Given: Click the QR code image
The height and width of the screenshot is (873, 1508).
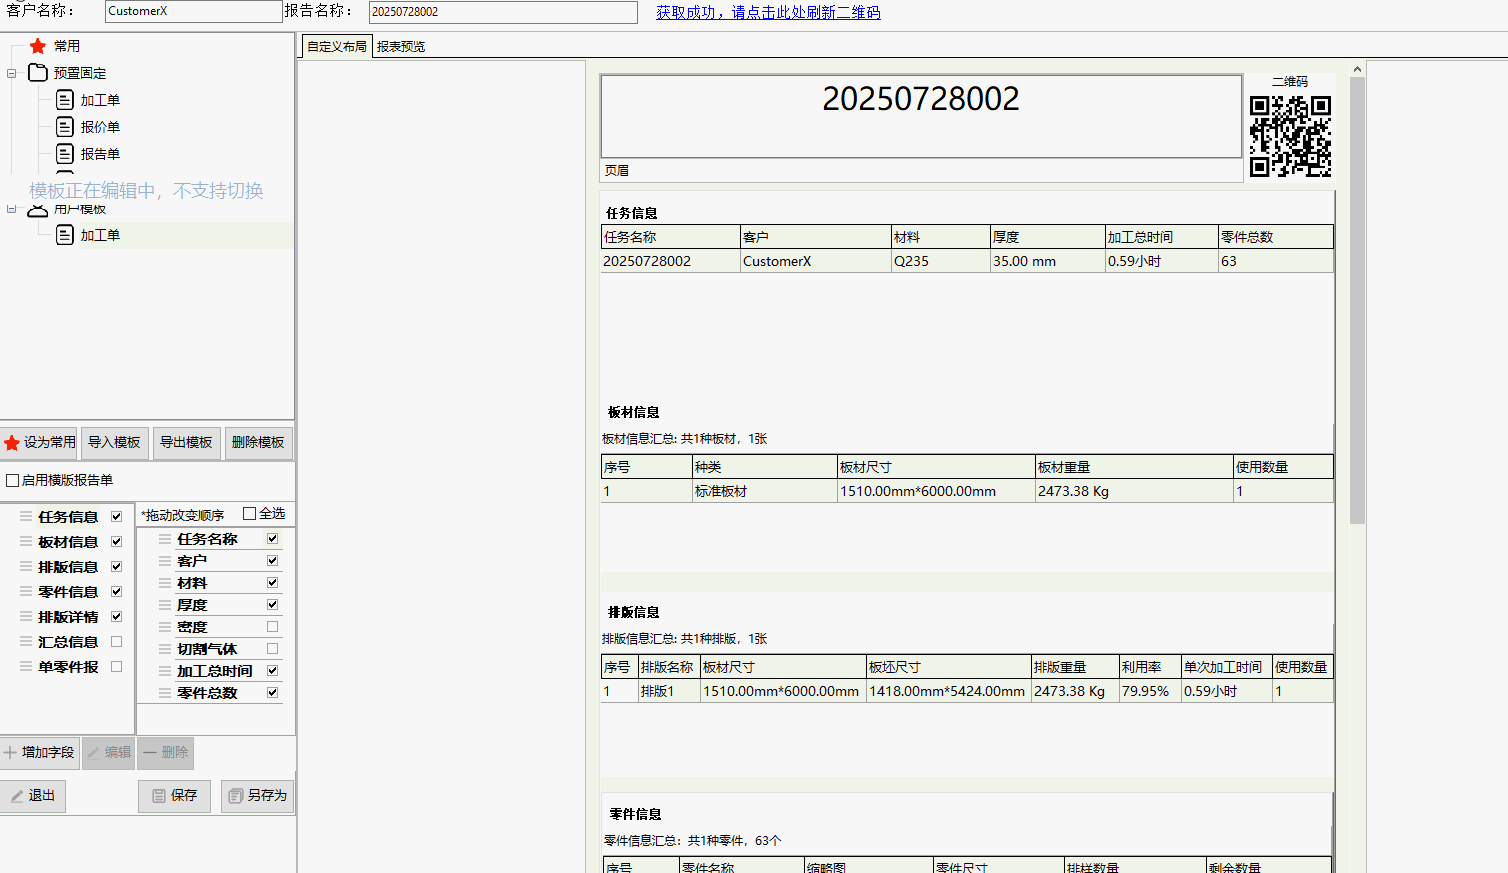Looking at the screenshot, I should coord(1290,136).
